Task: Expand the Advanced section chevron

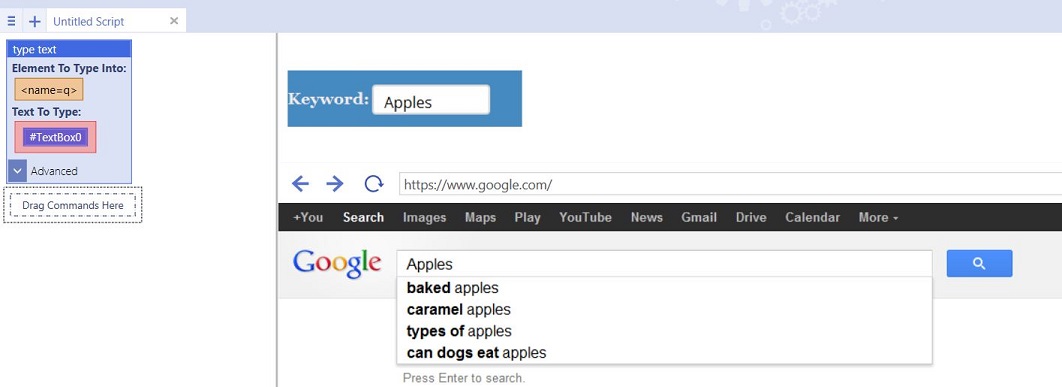Action: [x=18, y=171]
